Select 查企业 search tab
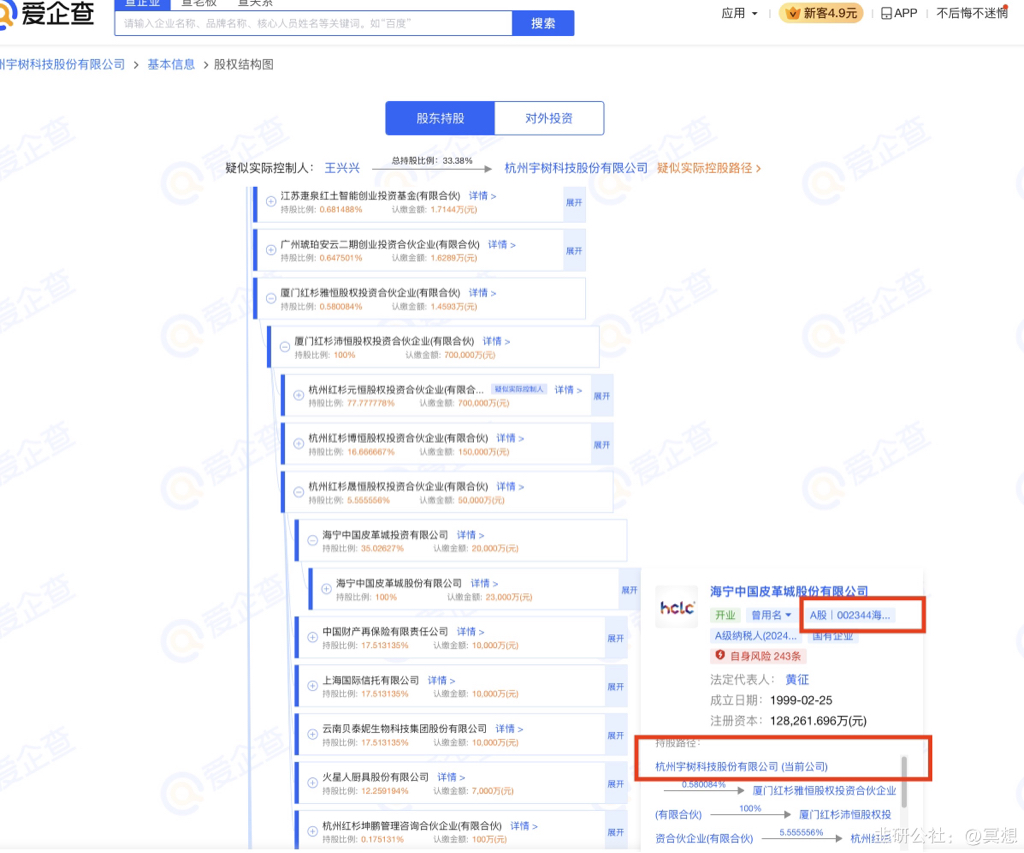This screenshot has height=853, width=1024. [x=142, y=4]
